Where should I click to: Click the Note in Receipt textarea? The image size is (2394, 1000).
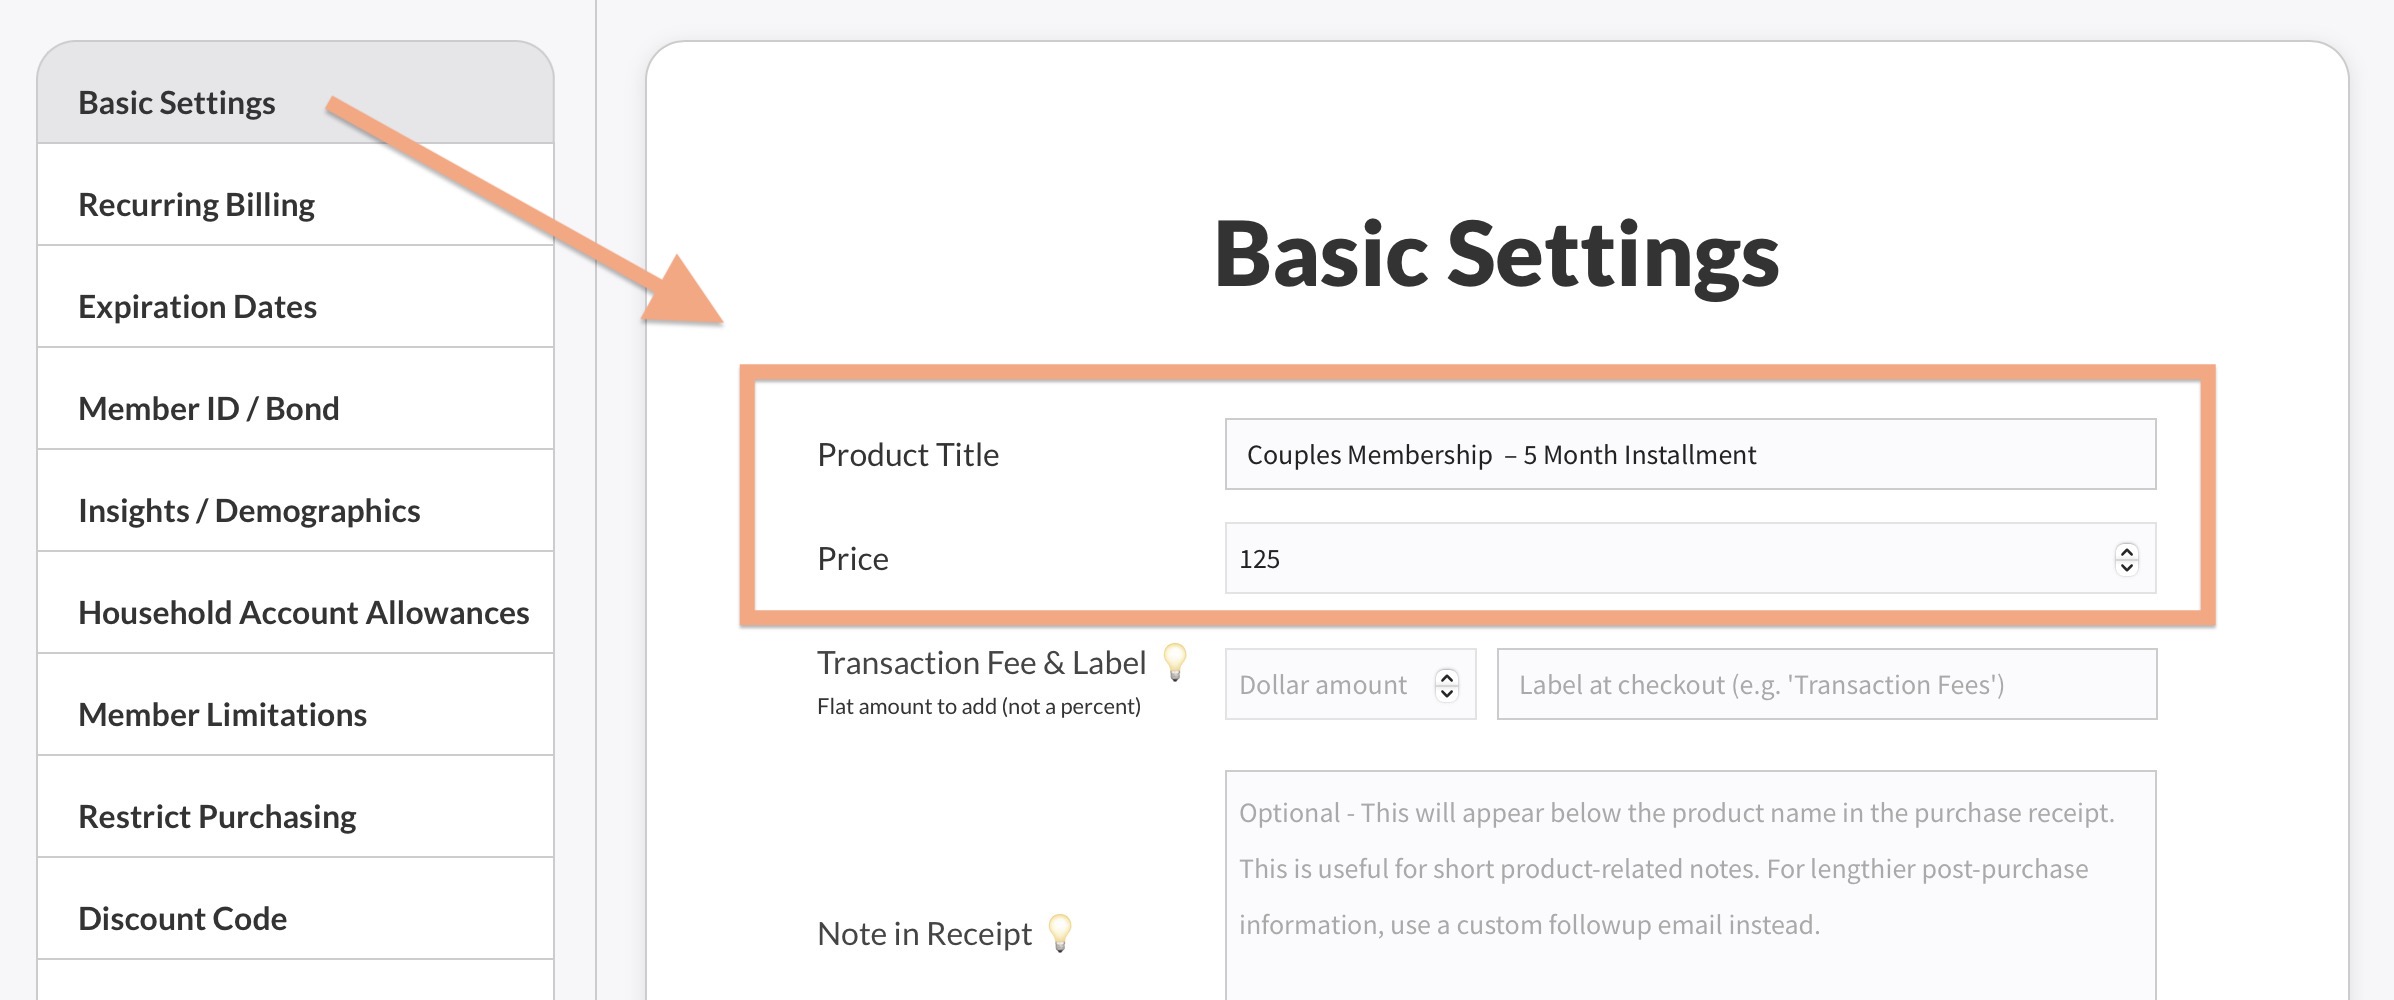point(1690,880)
